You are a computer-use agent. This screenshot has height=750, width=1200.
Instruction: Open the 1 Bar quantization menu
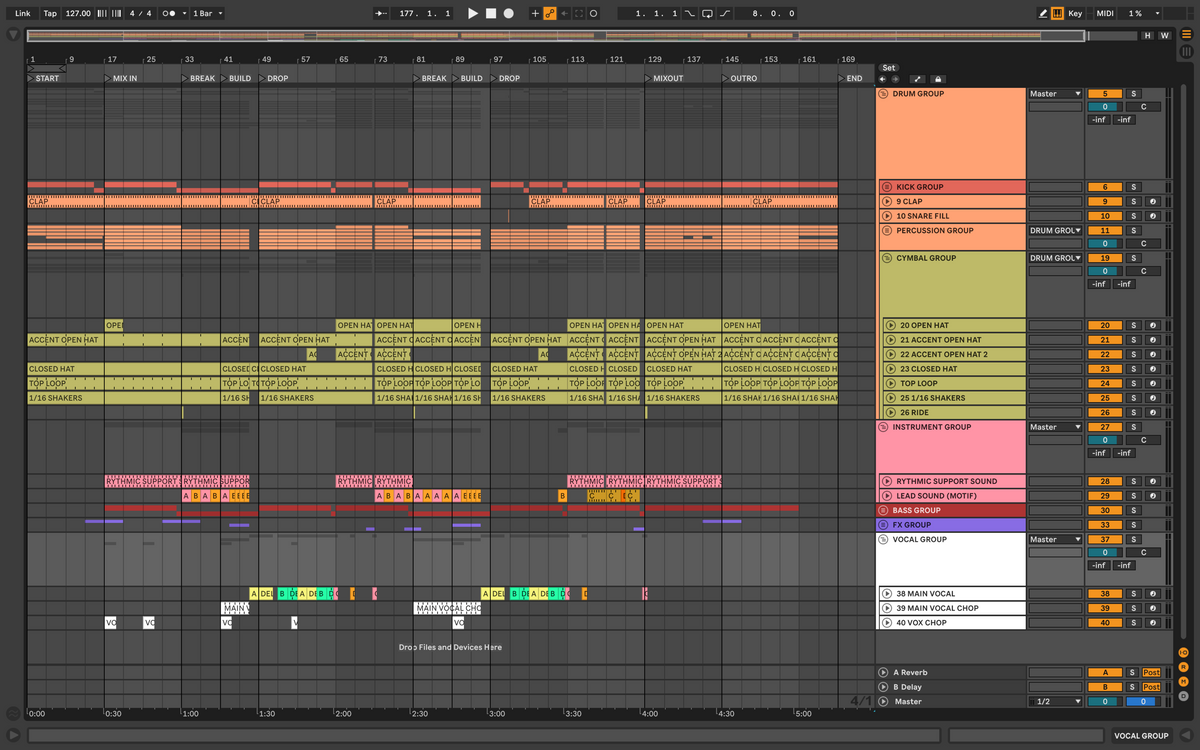(207, 13)
